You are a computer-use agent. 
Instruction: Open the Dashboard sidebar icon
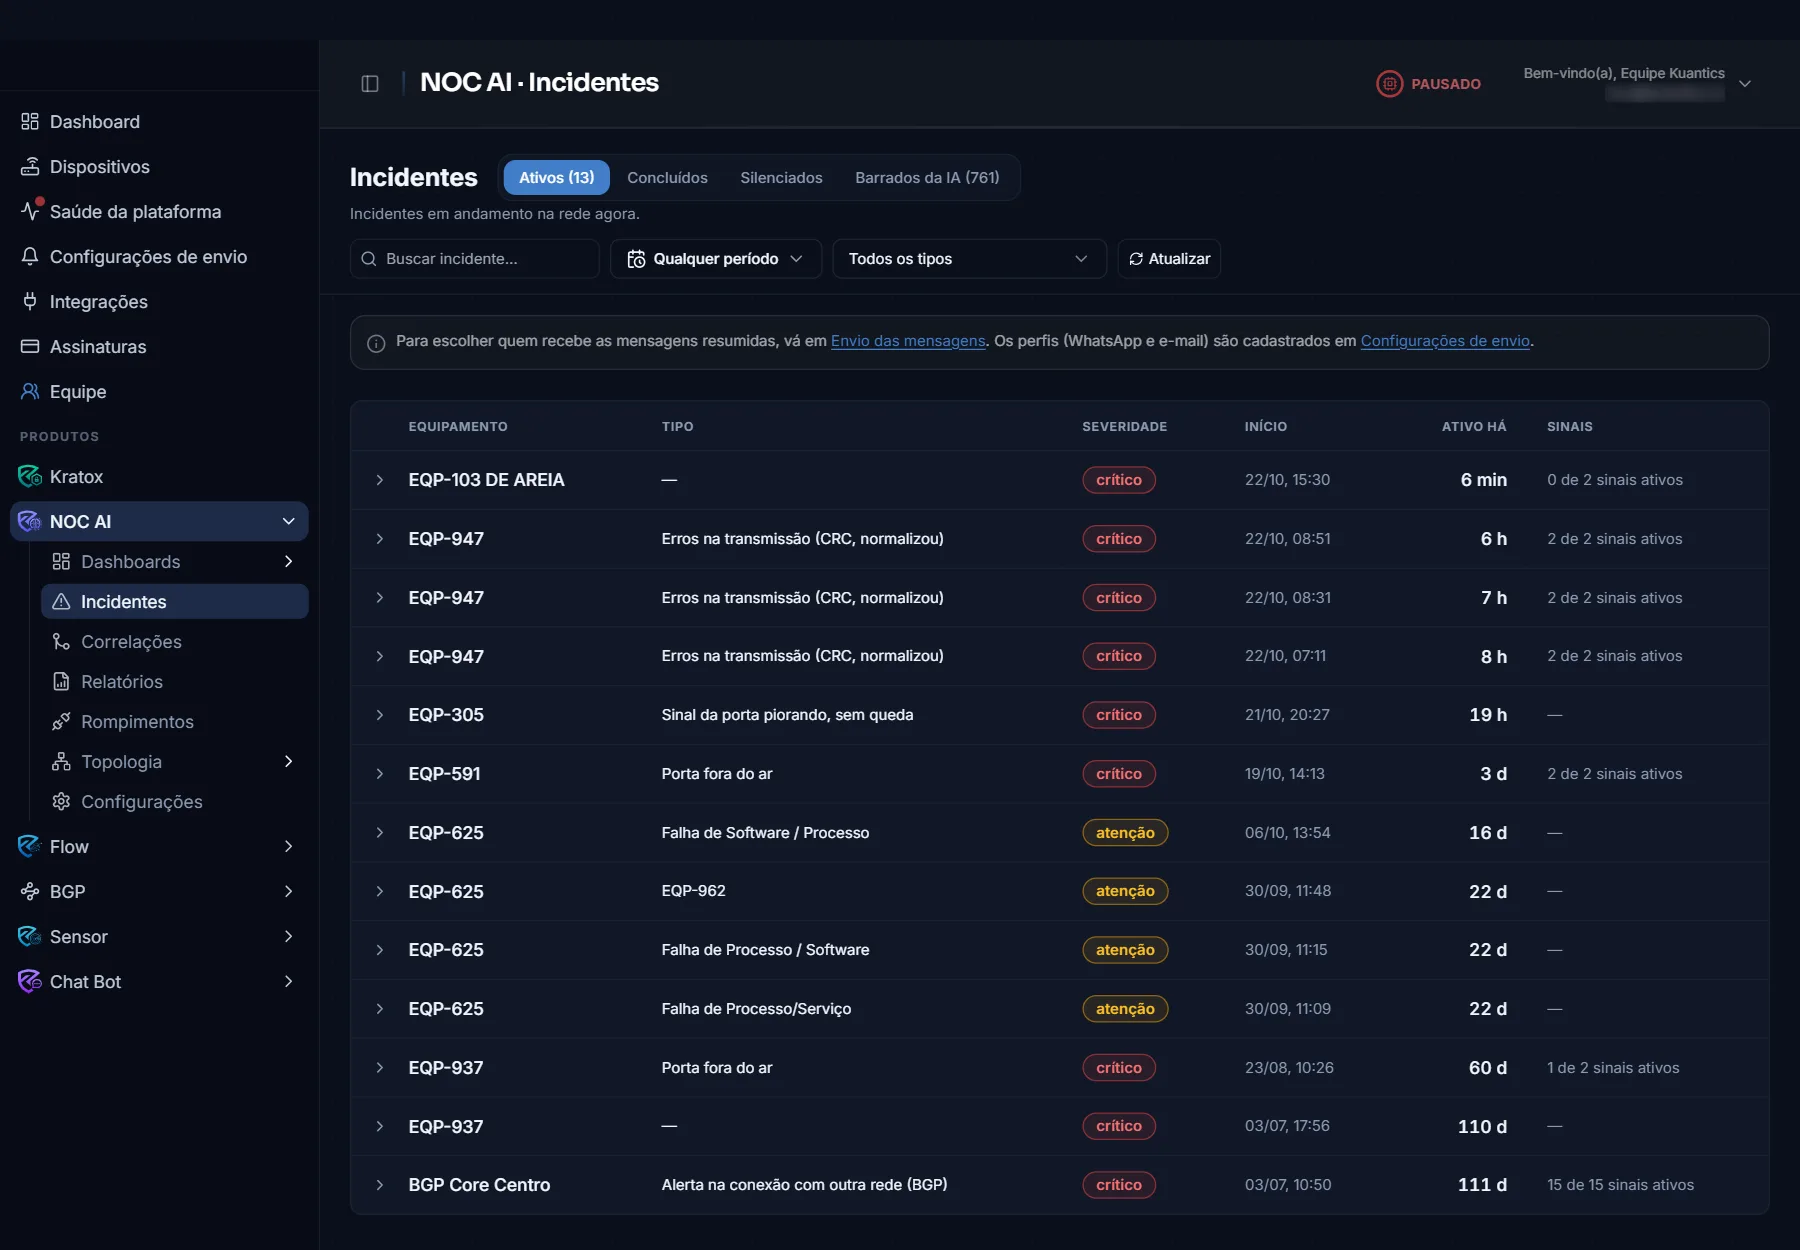coord(30,122)
